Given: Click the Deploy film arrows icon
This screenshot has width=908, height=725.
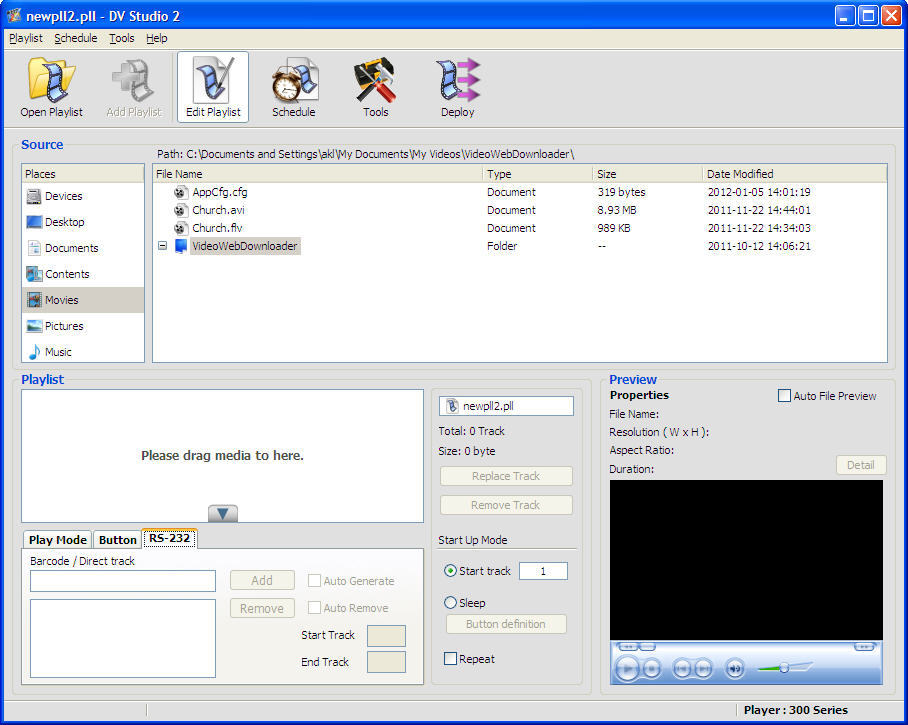Looking at the screenshot, I should click(x=457, y=87).
